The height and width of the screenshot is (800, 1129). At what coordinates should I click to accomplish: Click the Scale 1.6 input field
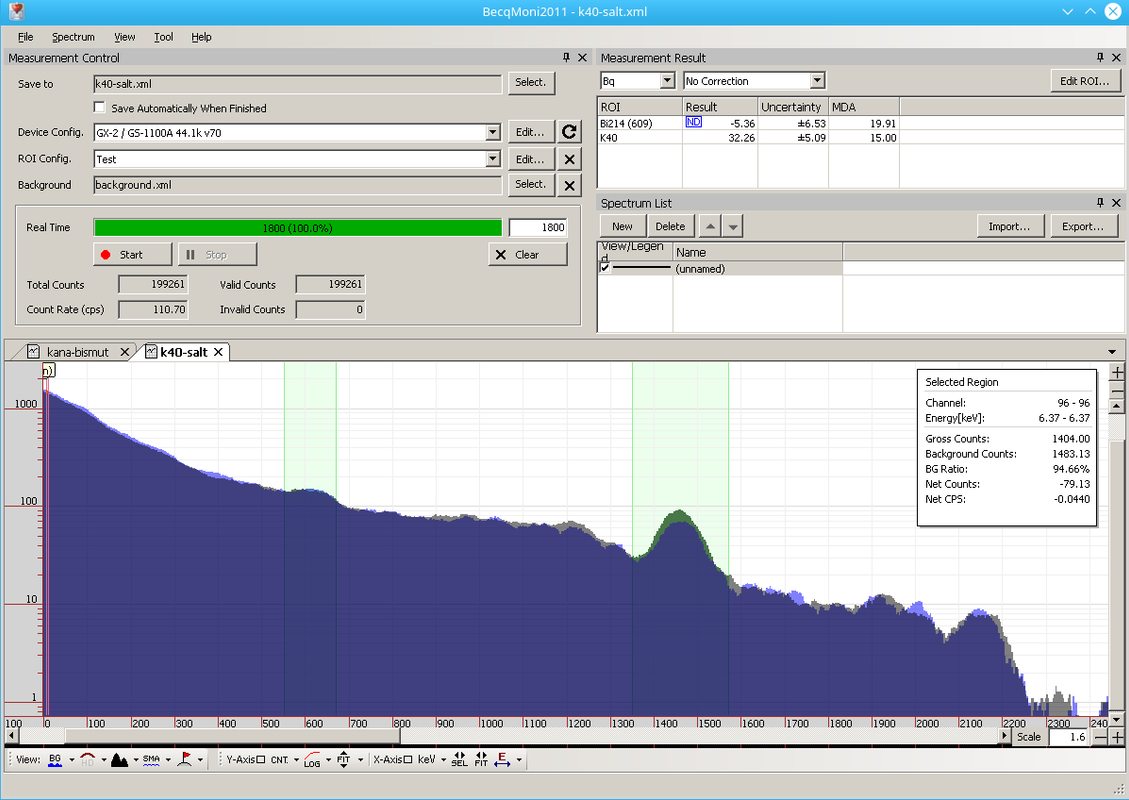[1069, 737]
